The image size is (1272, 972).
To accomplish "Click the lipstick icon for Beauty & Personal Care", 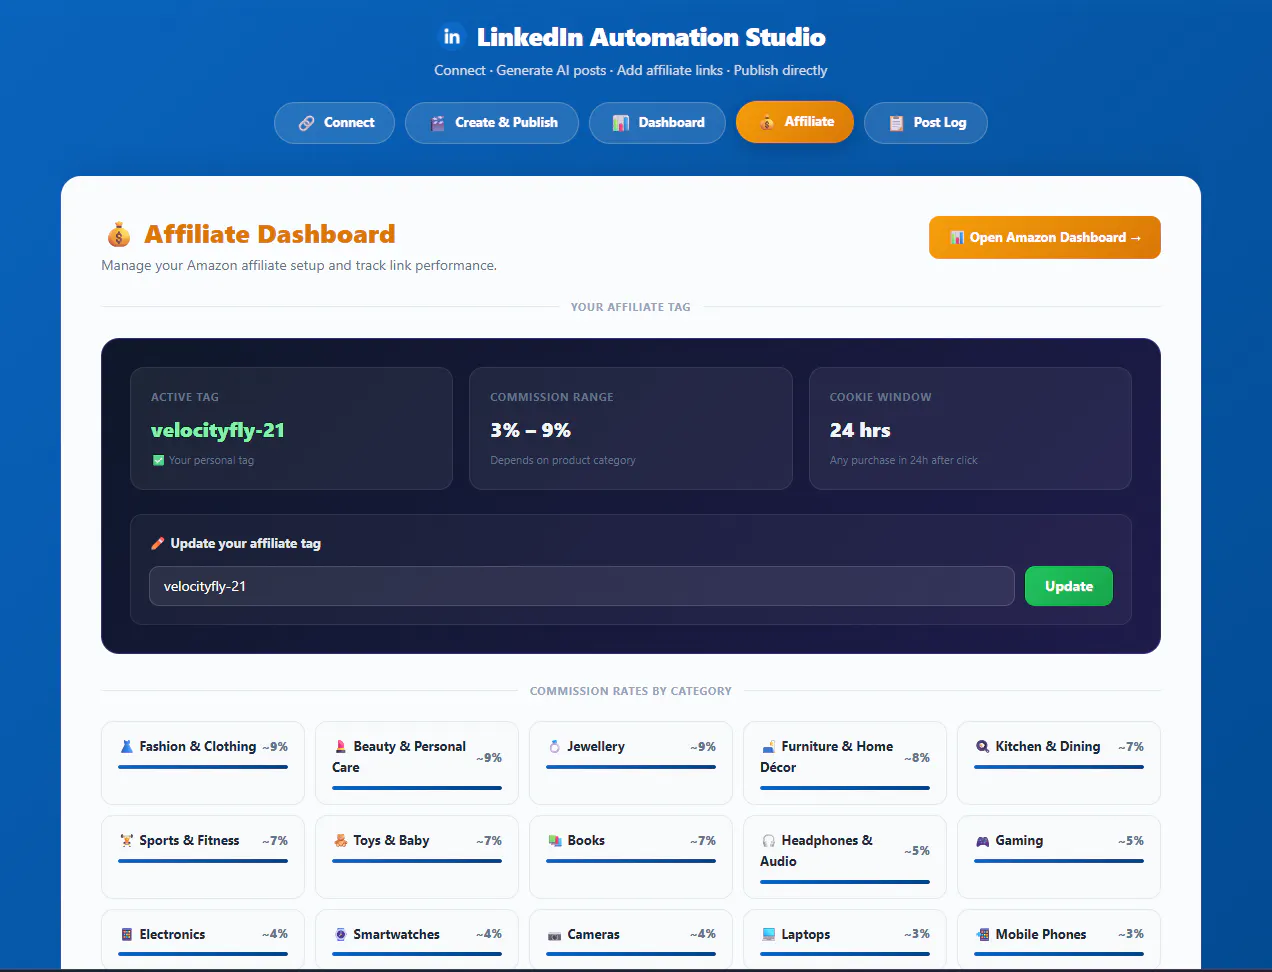I will pos(341,747).
